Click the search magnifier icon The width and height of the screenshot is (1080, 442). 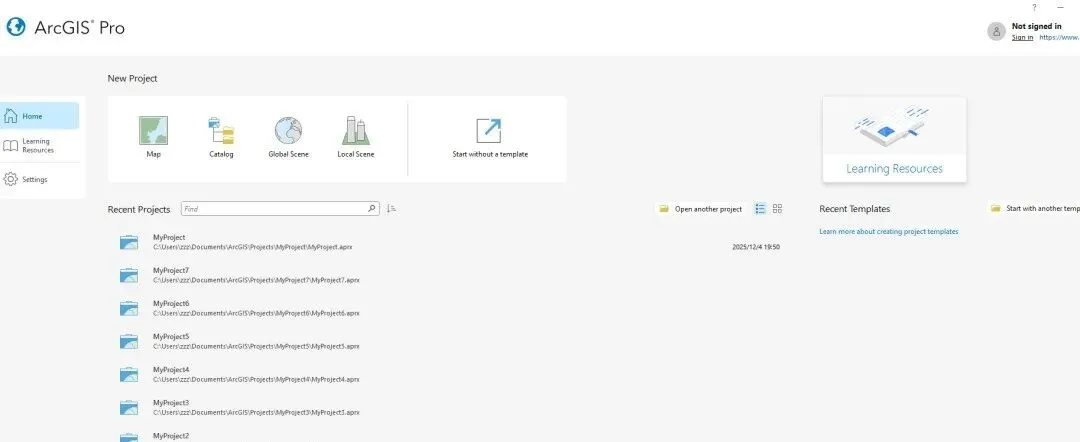pyautogui.click(x=372, y=209)
